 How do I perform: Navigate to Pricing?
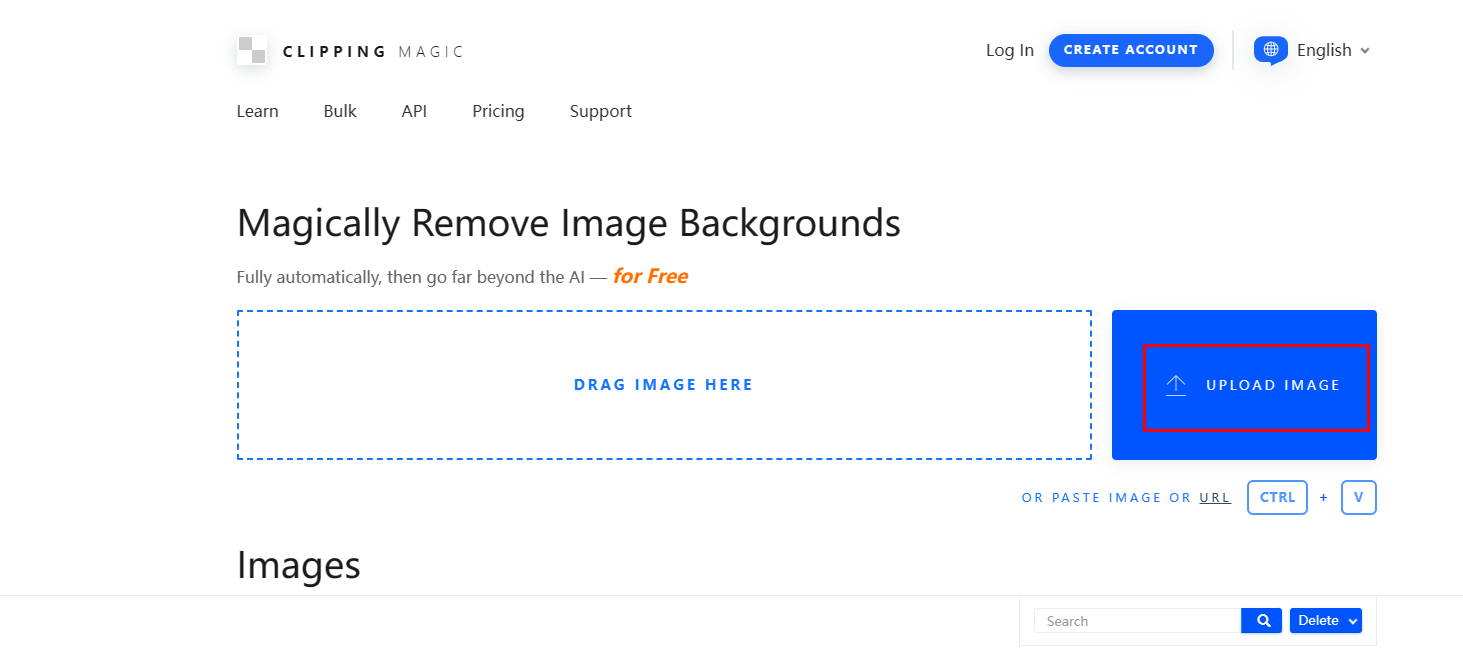[498, 111]
